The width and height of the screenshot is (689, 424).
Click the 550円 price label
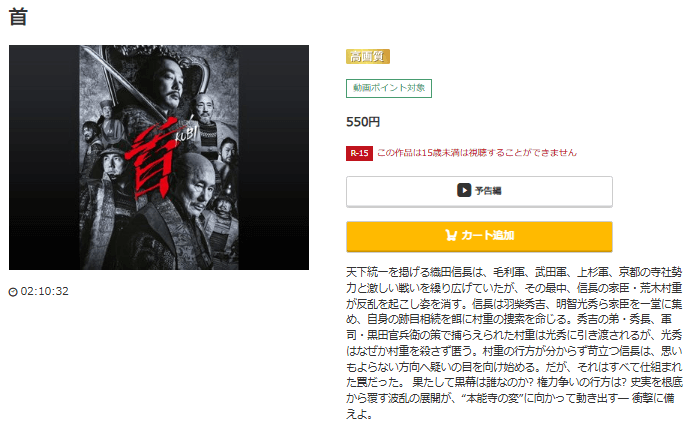[363, 122]
